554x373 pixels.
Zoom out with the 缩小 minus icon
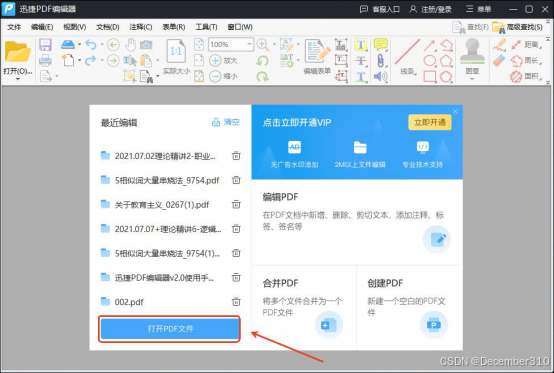[x=215, y=76]
